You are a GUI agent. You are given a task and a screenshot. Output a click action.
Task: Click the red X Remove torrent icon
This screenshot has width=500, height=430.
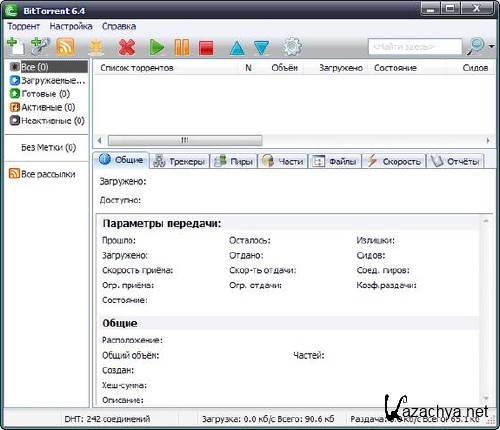127,47
